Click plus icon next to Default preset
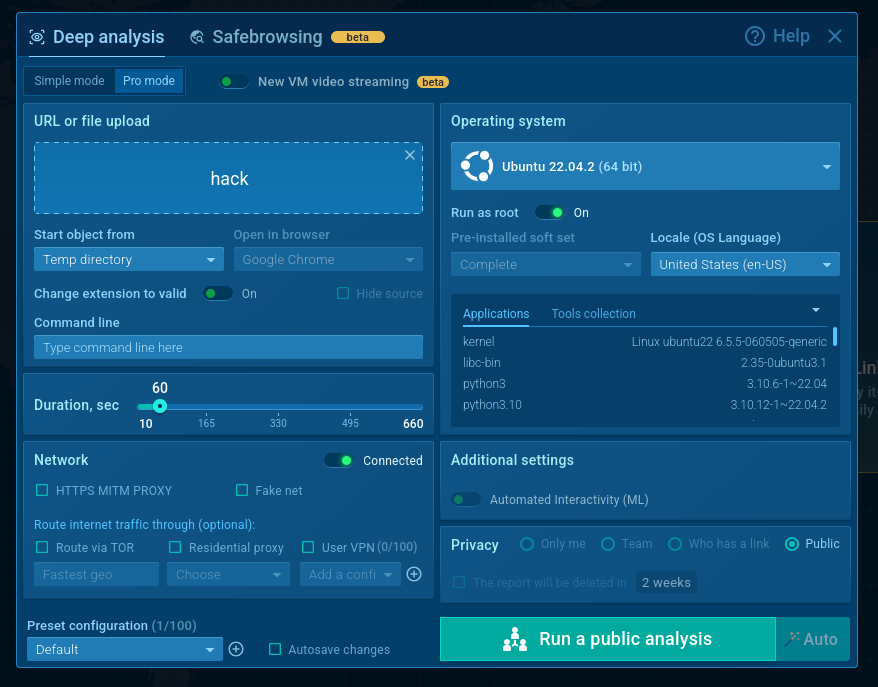Screen dimensions: 878x687 (x=236, y=649)
